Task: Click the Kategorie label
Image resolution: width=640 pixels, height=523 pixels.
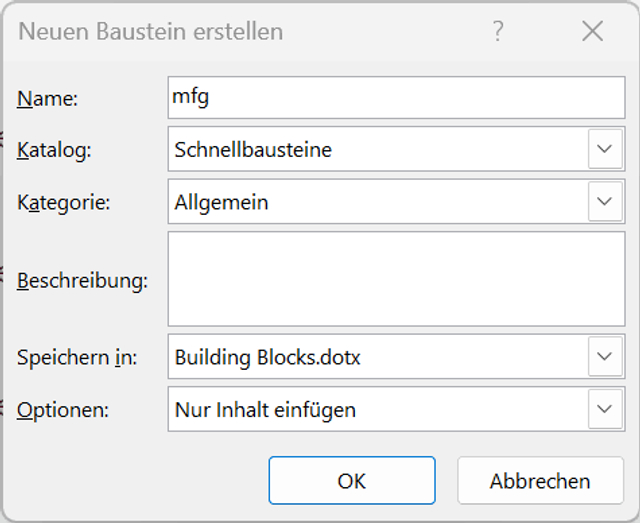Action: click(x=64, y=202)
